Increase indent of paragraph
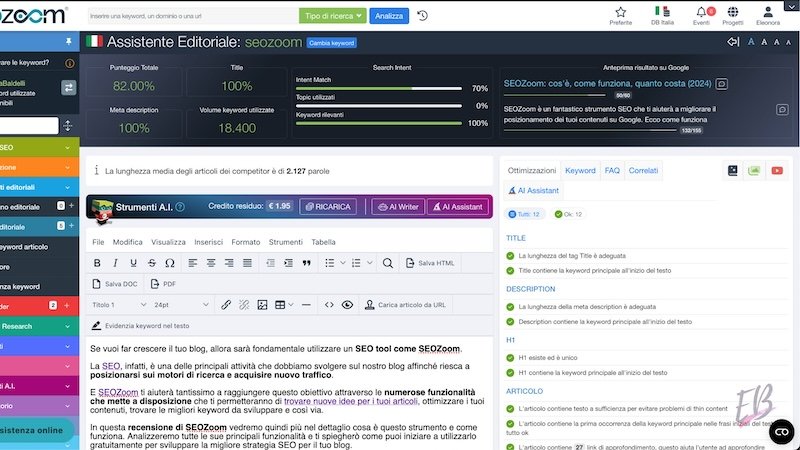 [288, 263]
